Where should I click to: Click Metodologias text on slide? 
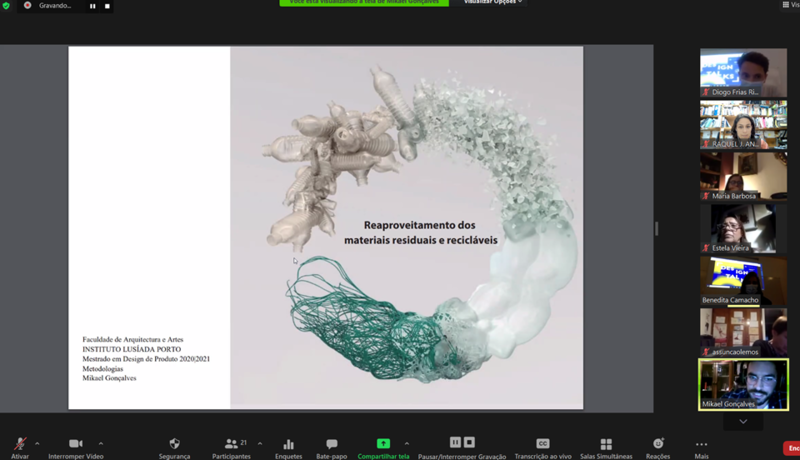103,369
